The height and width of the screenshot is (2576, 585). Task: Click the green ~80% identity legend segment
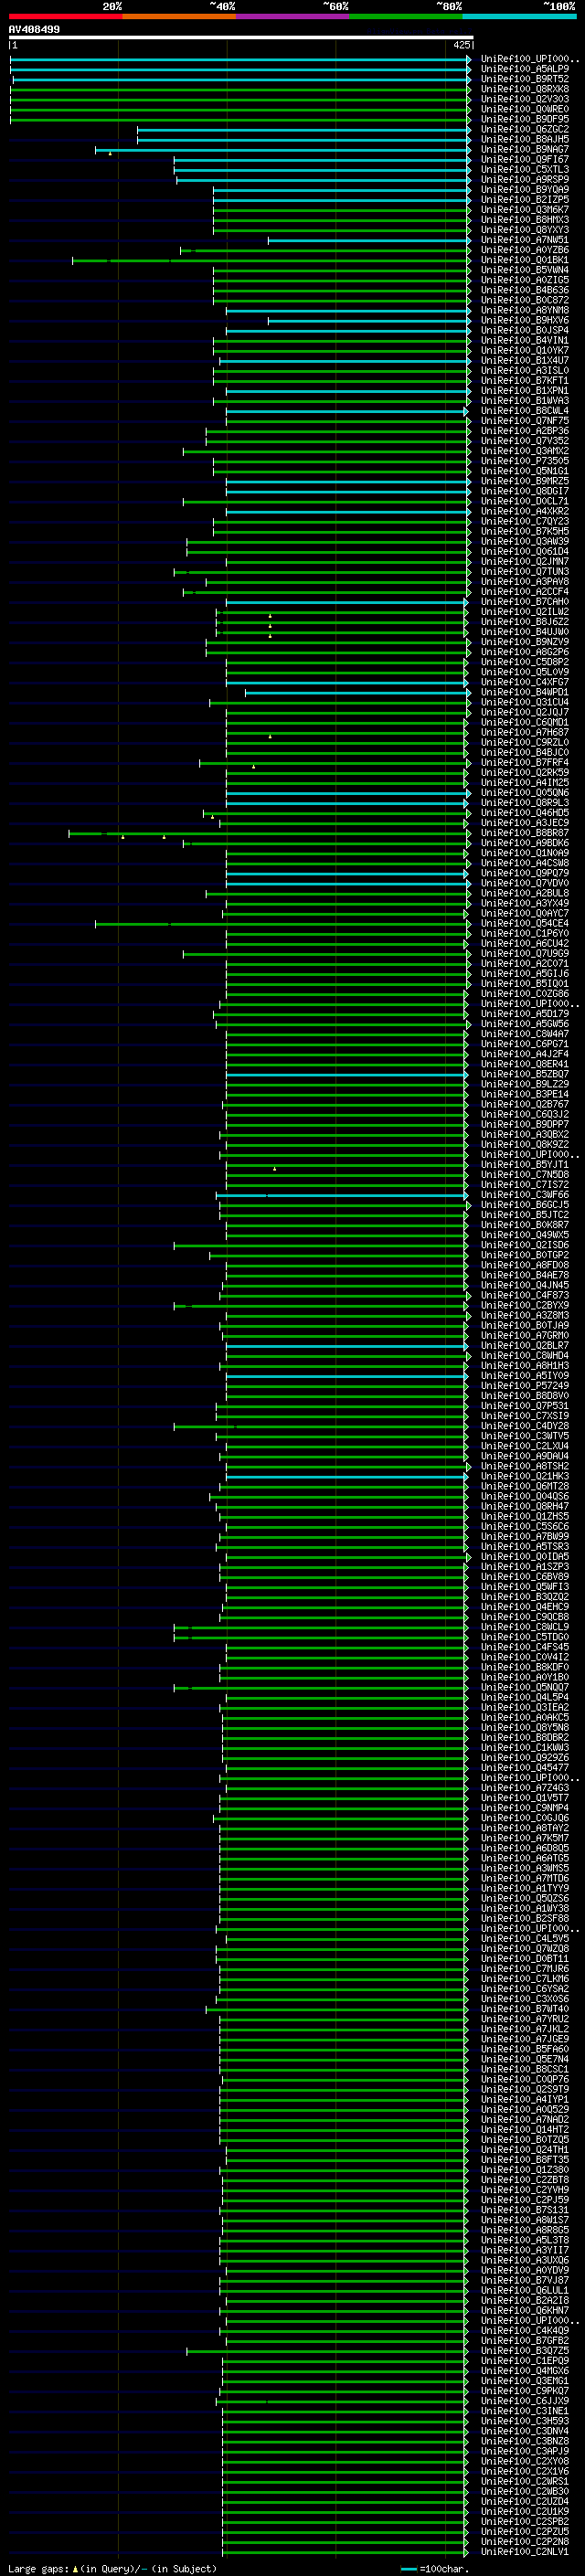pyautogui.click(x=406, y=16)
